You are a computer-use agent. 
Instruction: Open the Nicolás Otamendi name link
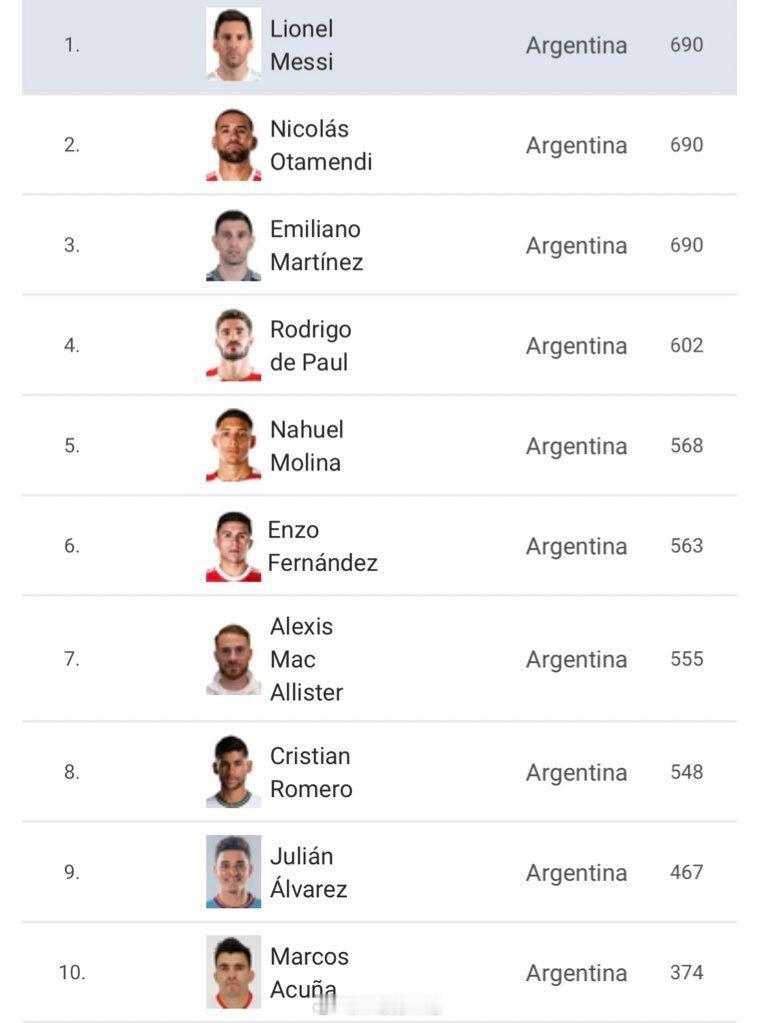(321, 145)
